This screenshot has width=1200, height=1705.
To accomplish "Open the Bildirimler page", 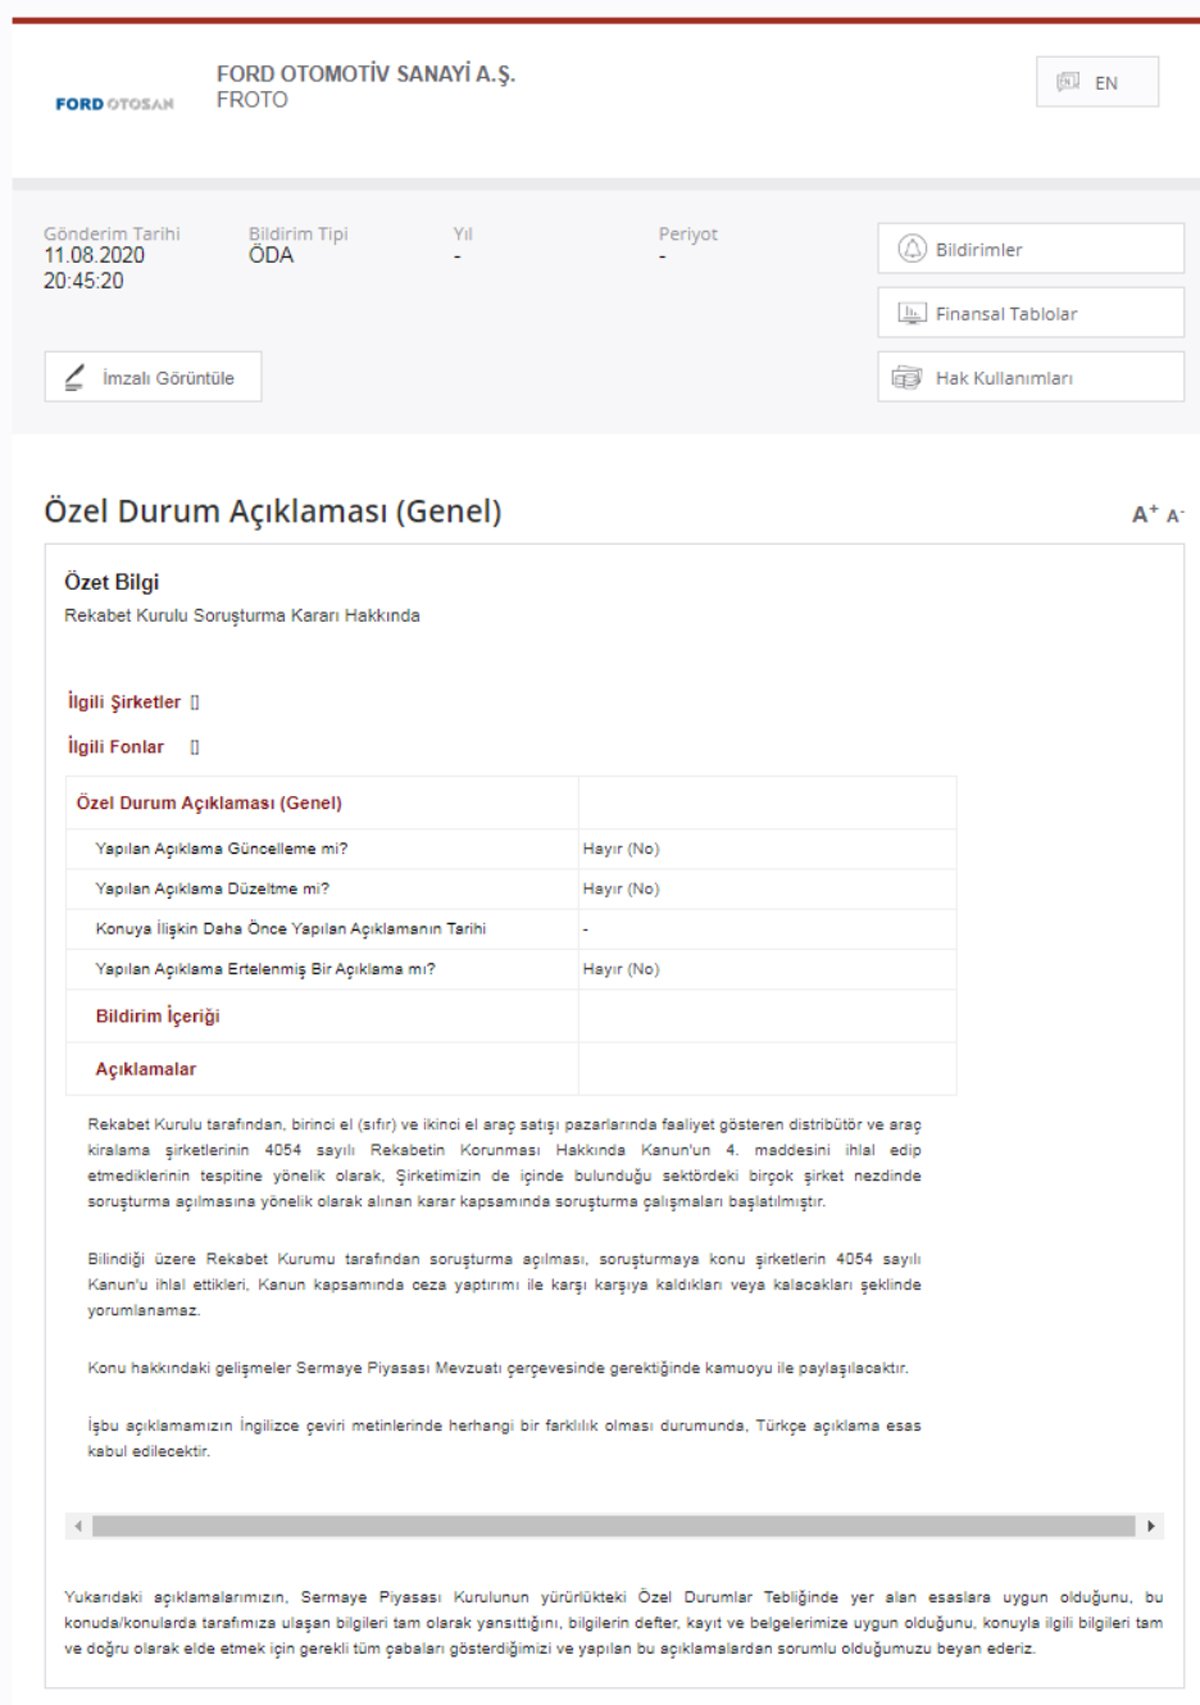I will 1030,249.
